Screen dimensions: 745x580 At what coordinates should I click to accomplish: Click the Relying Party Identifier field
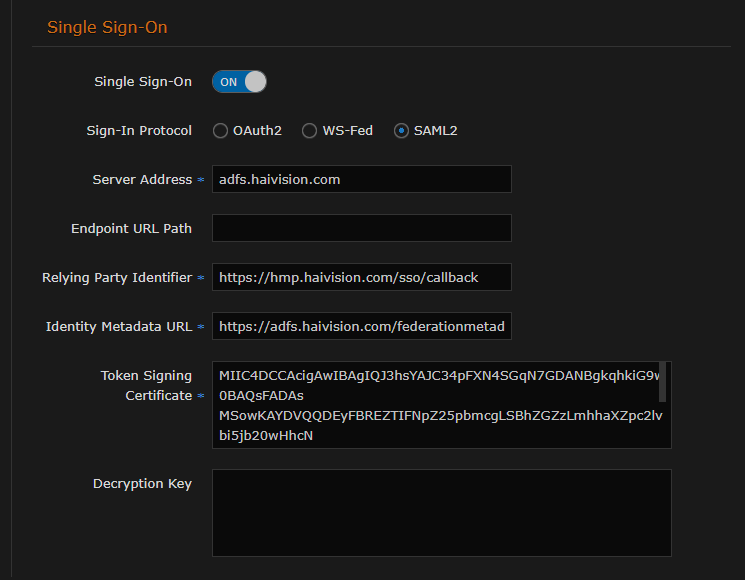click(x=361, y=277)
